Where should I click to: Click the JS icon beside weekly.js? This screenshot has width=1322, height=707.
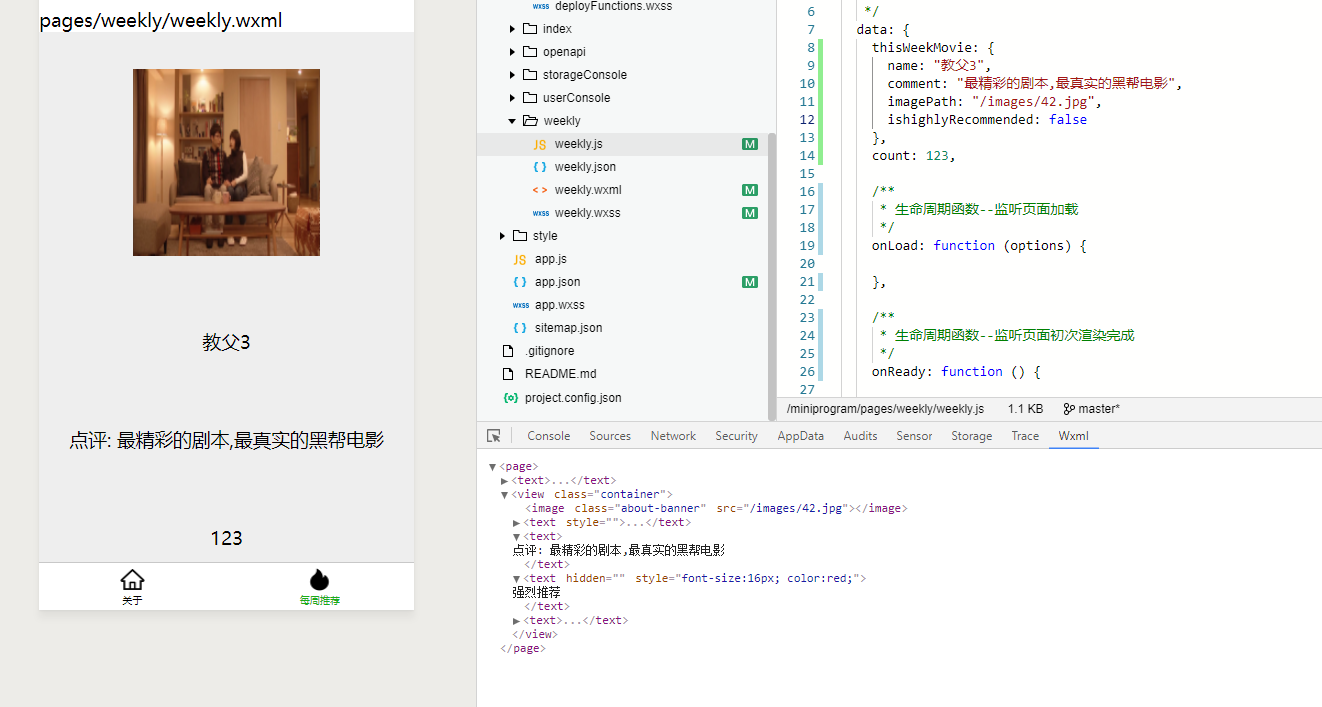540,145
